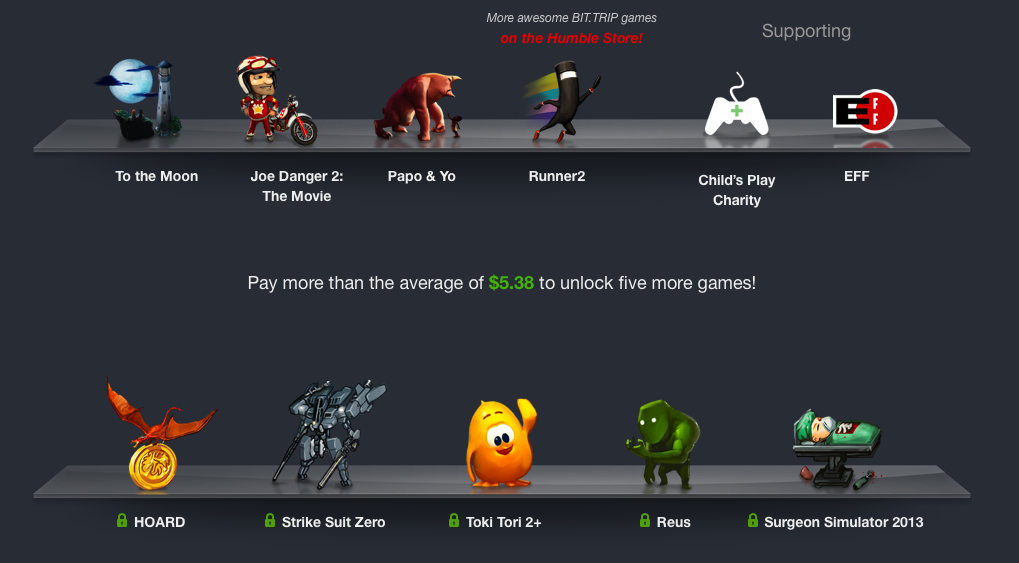Click the lock beside Surgeon Simulator 2013
The width and height of the screenshot is (1019, 563).
pos(753,520)
